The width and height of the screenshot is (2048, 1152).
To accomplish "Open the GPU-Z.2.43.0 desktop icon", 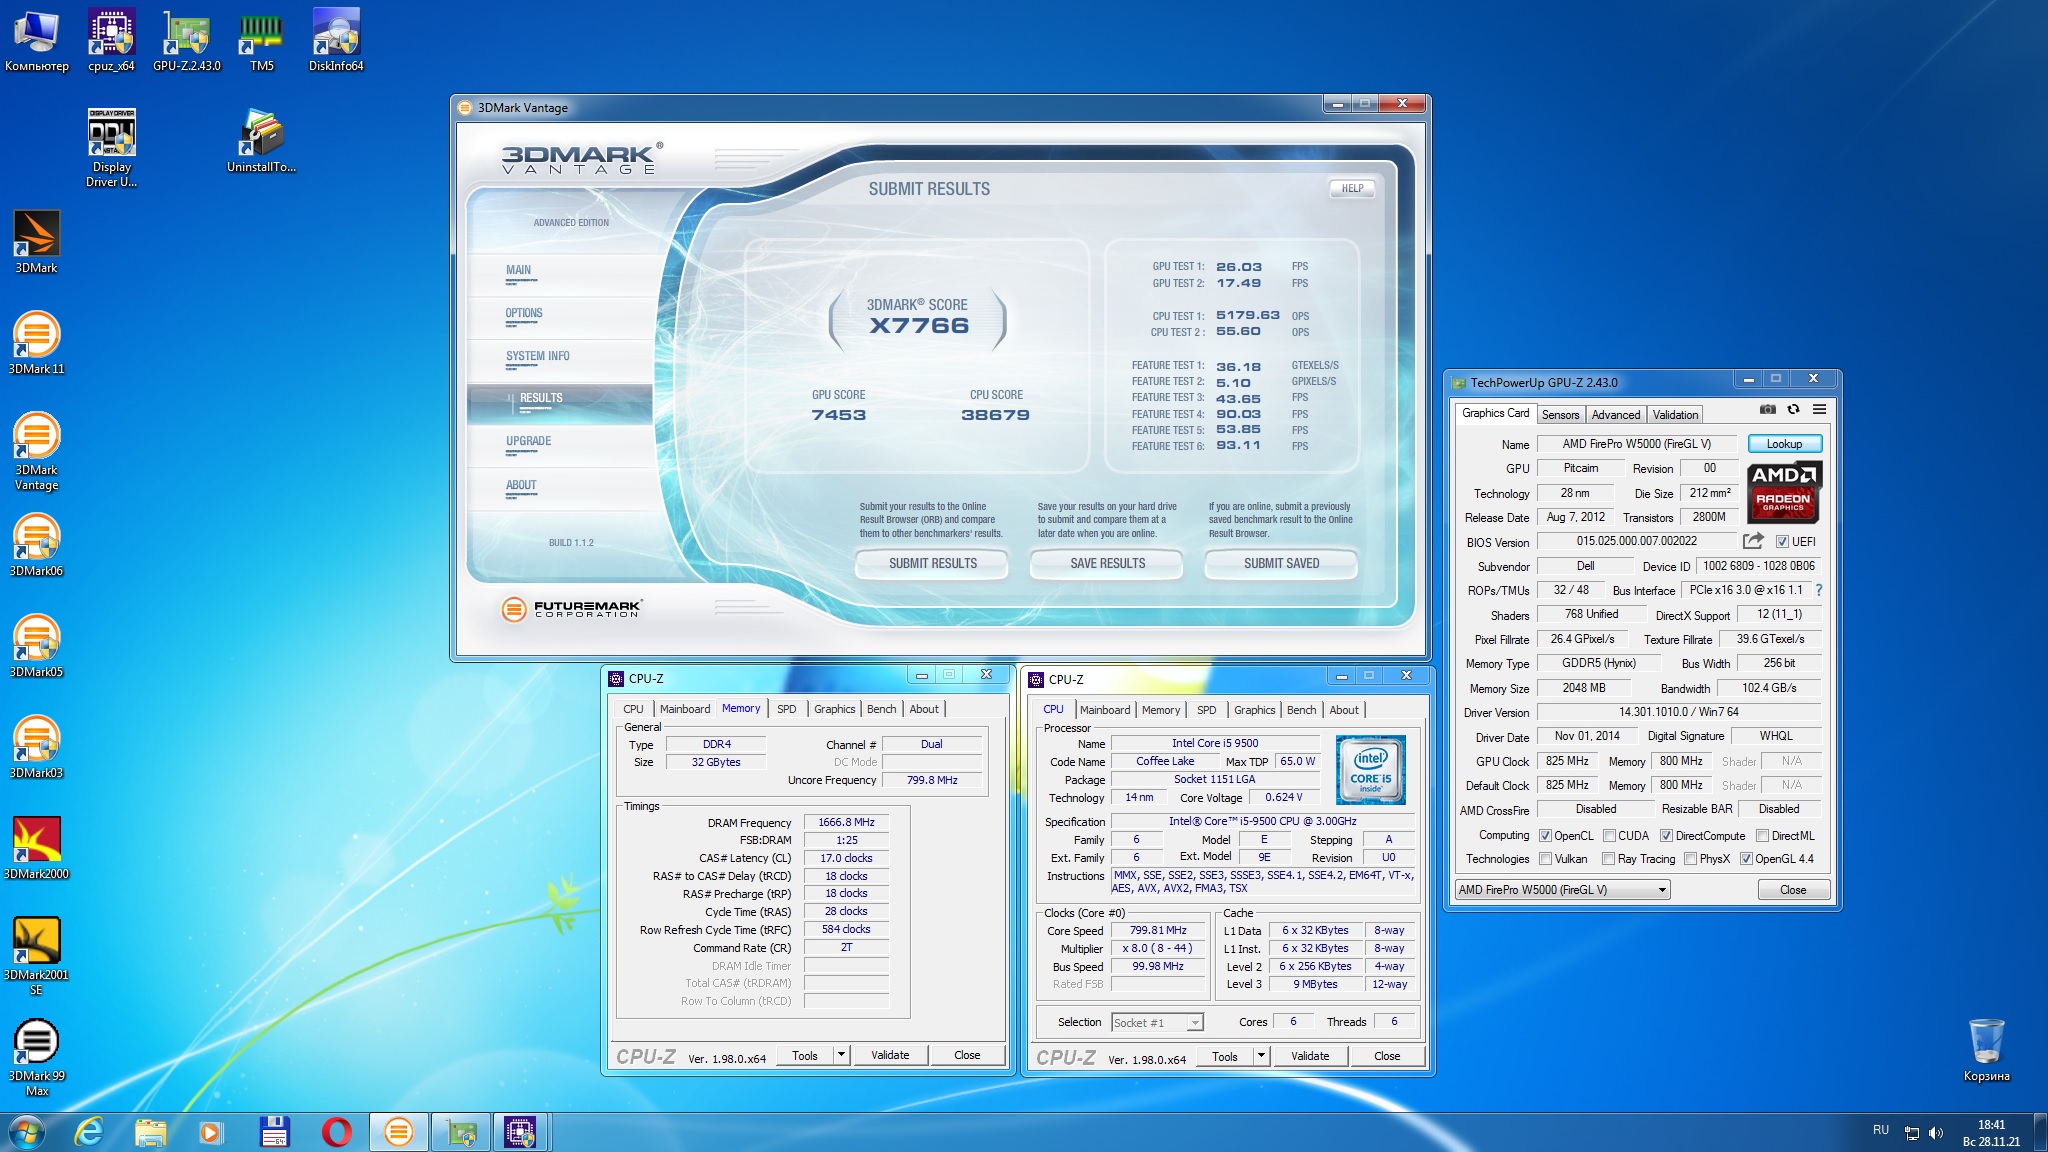I will [187, 40].
